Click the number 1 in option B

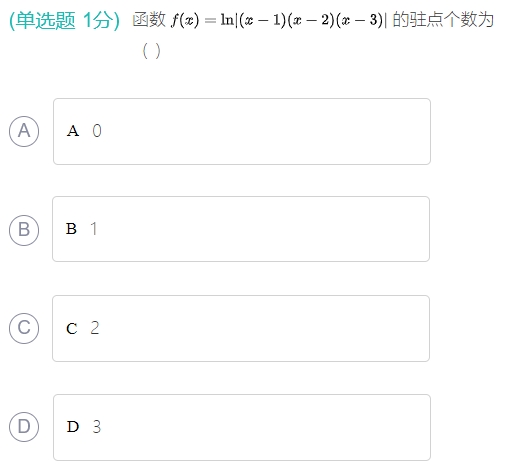click(94, 229)
